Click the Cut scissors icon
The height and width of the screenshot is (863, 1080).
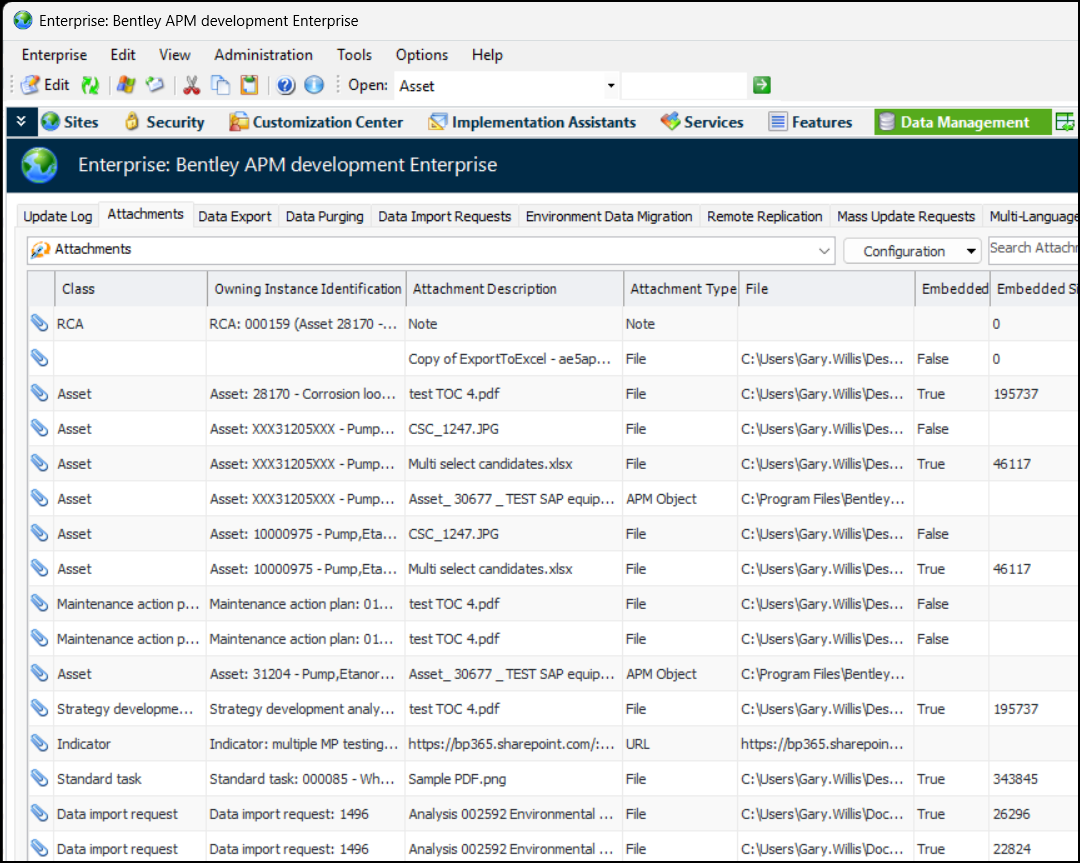click(191, 86)
